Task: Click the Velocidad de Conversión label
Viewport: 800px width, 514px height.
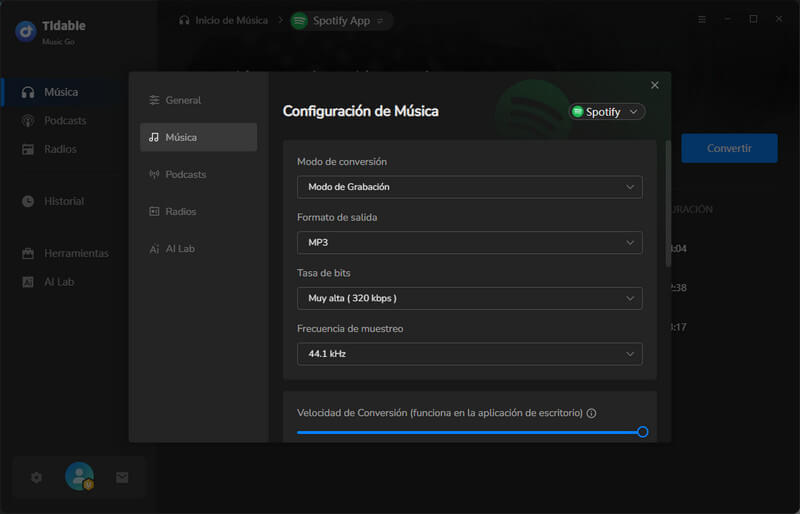Action: [440, 413]
